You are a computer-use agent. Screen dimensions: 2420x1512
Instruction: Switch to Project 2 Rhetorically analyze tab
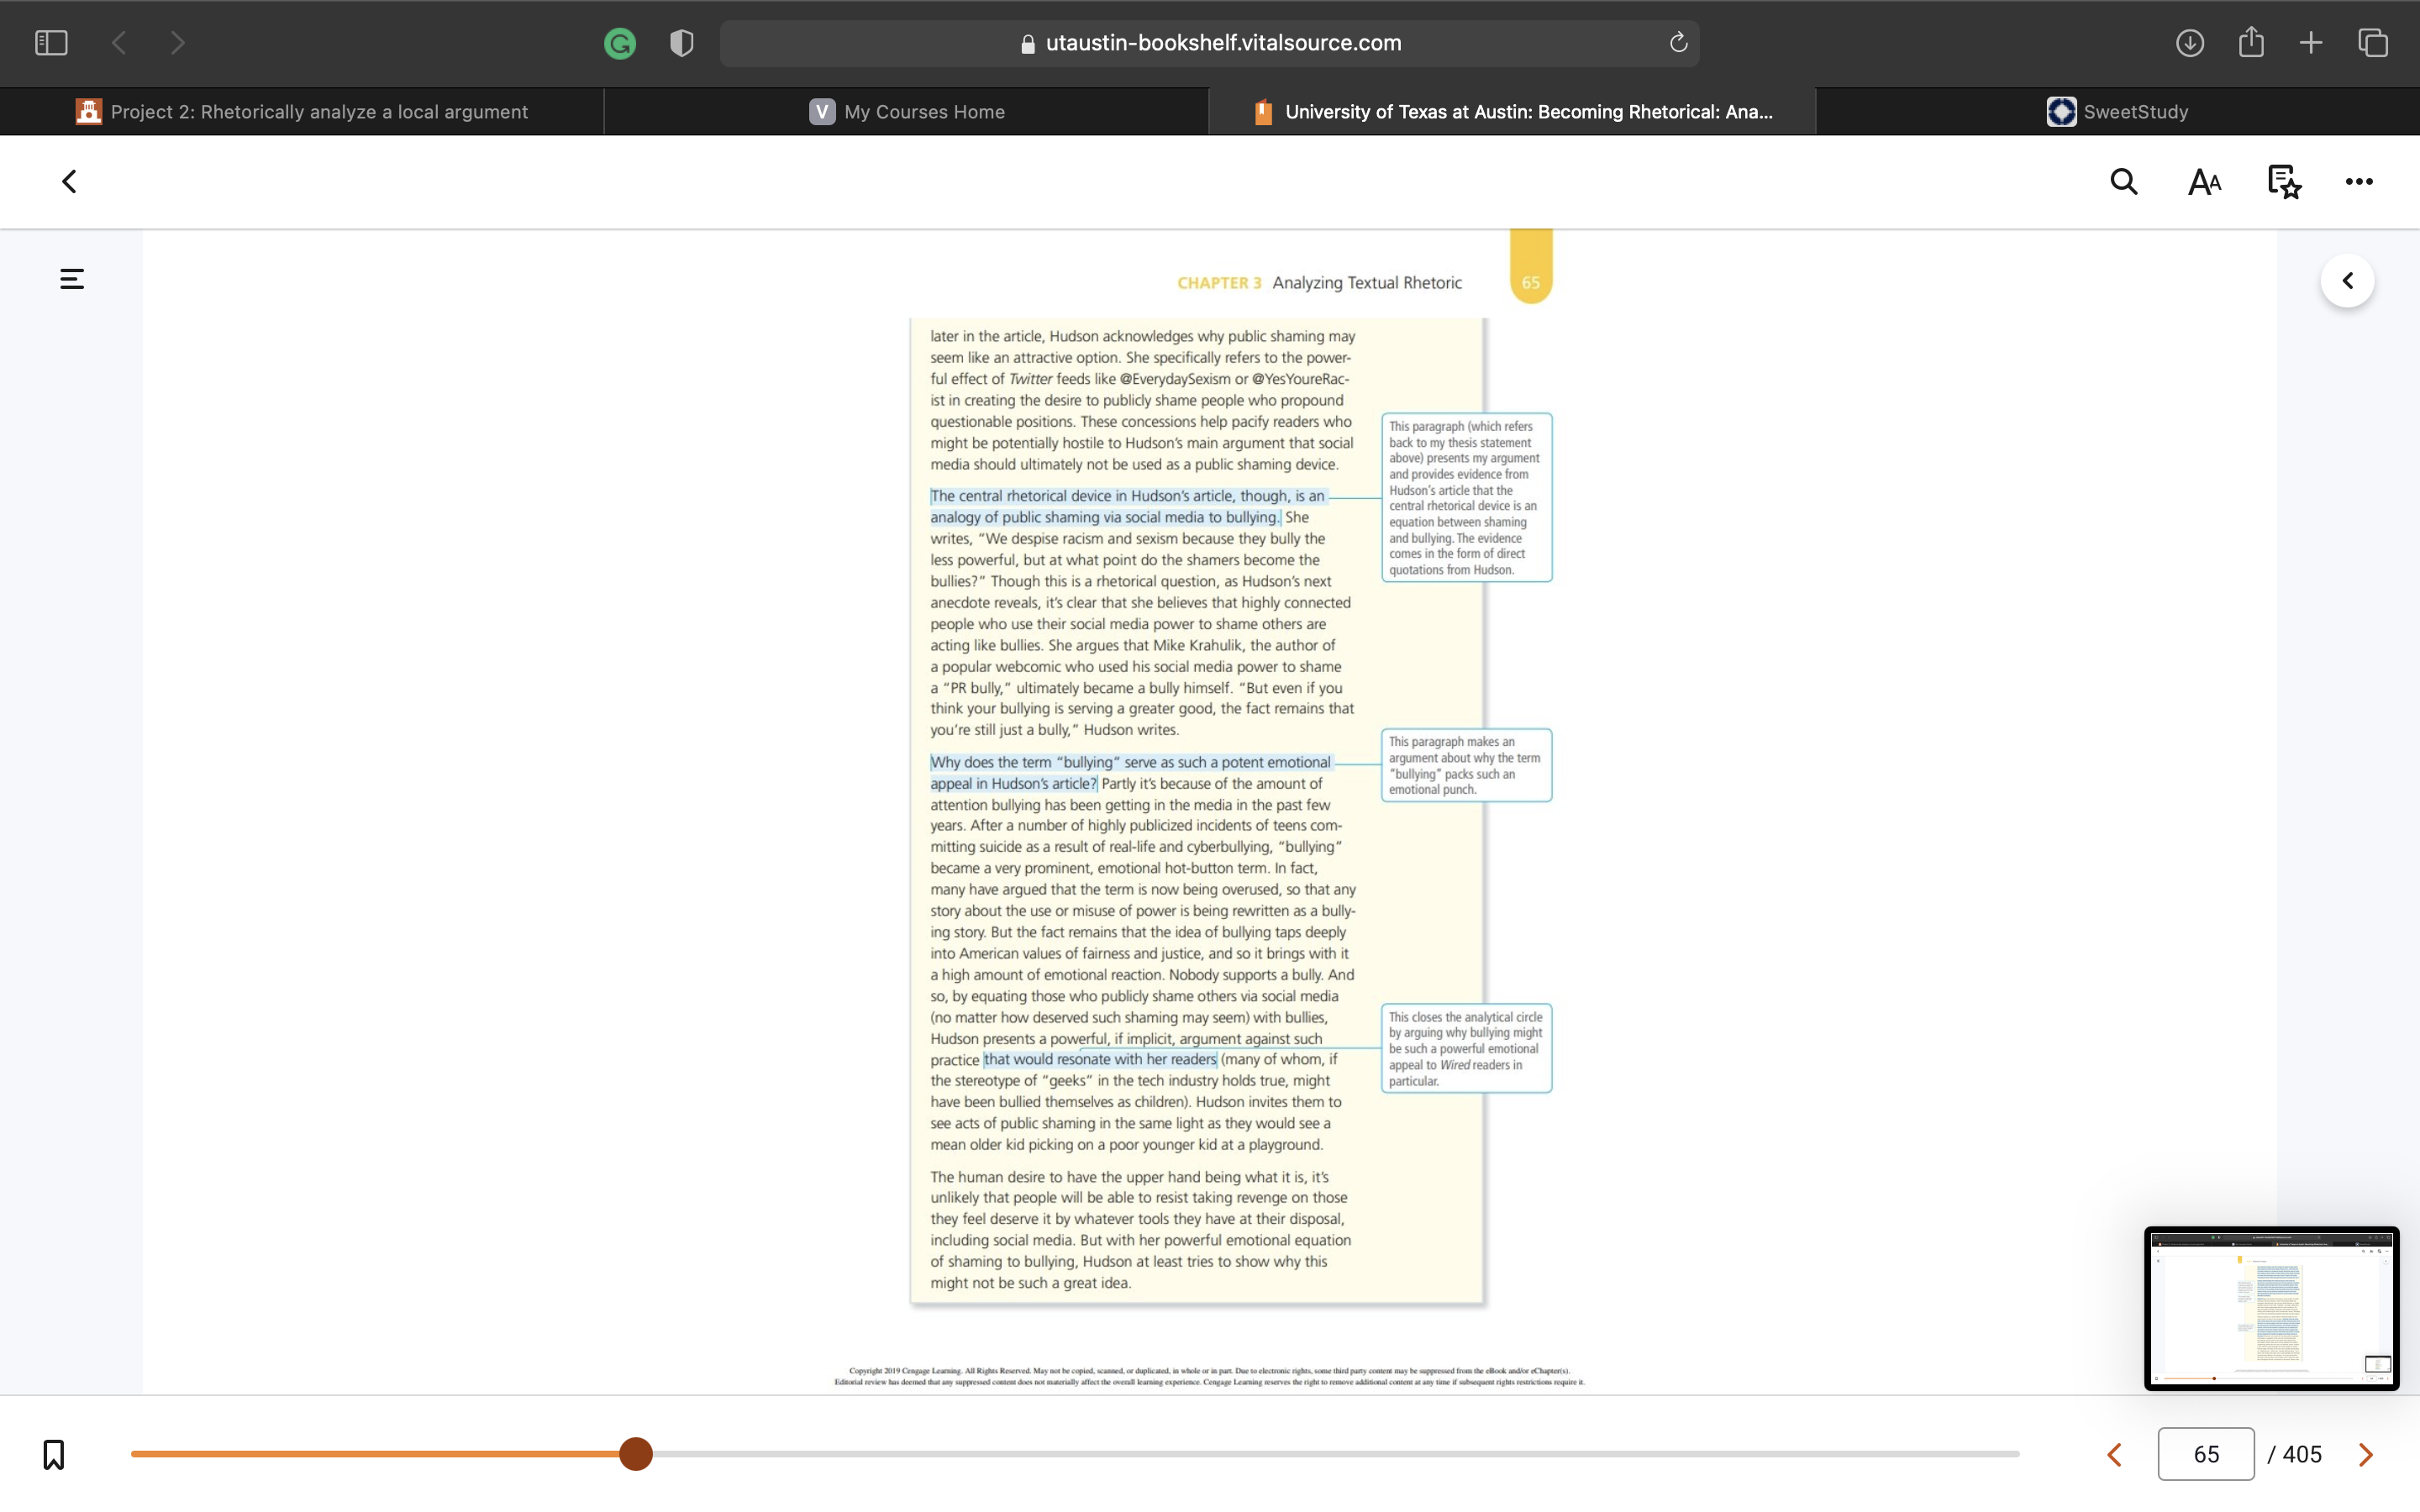(302, 112)
